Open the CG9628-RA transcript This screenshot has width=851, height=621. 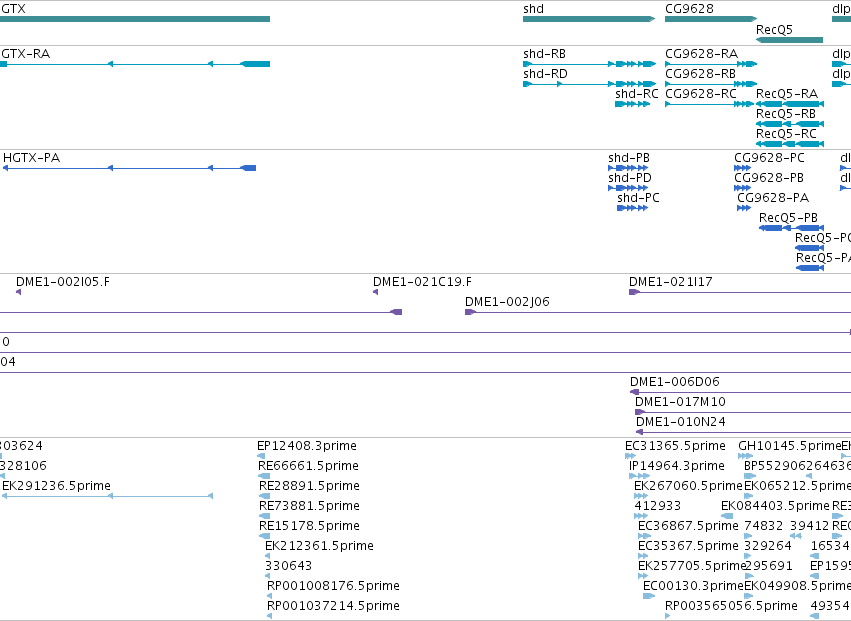[x=710, y=64]
